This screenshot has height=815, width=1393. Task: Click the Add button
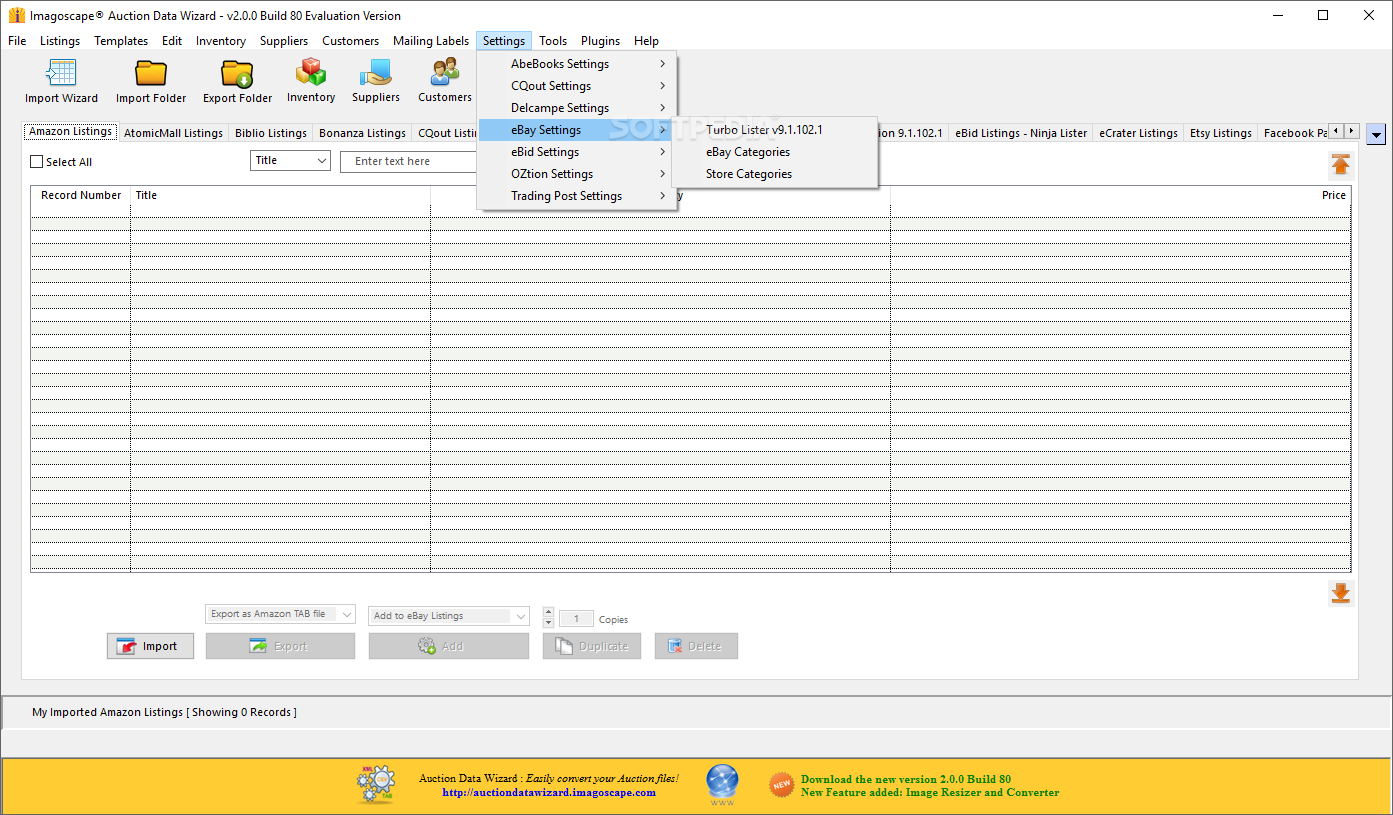pos(448,646)
